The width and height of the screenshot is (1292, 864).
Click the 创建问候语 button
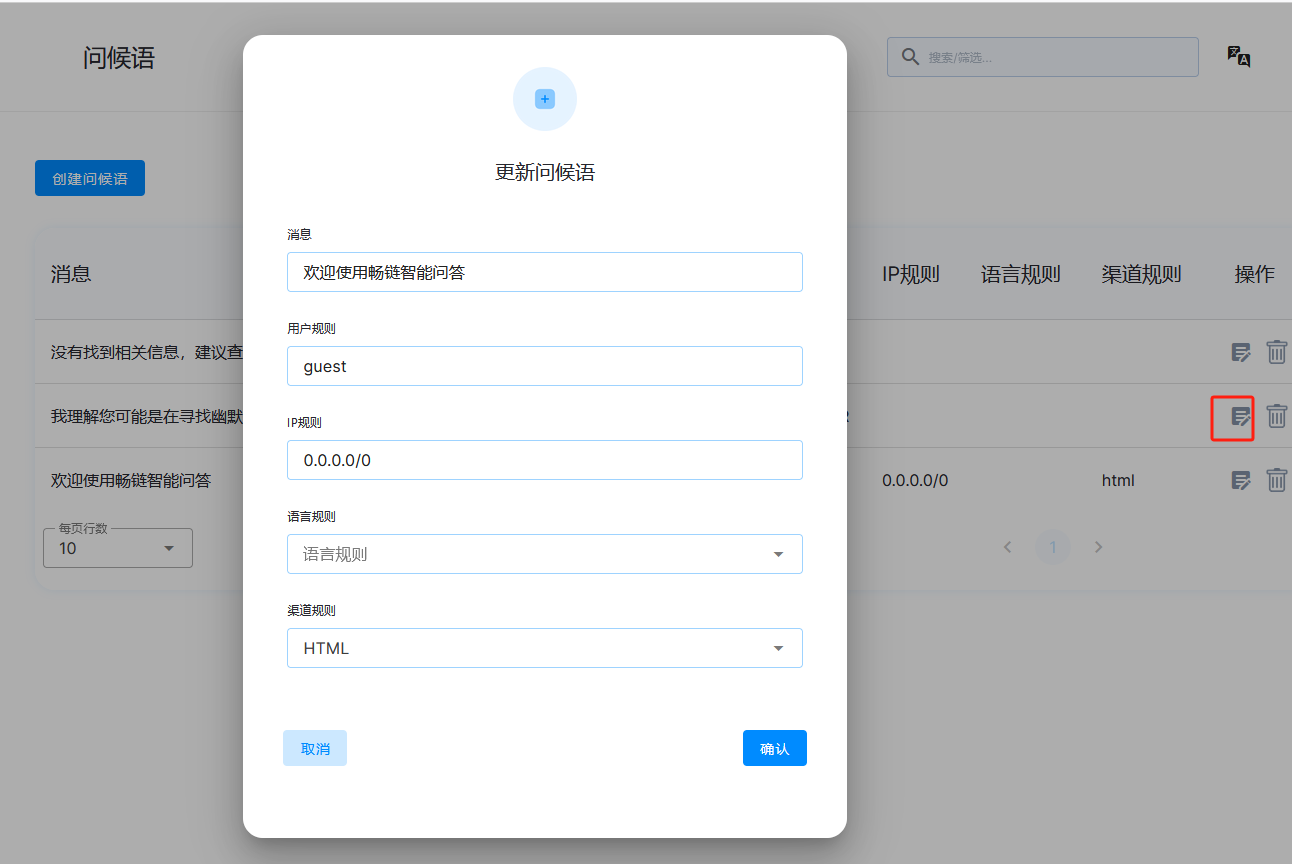point(90,178)
